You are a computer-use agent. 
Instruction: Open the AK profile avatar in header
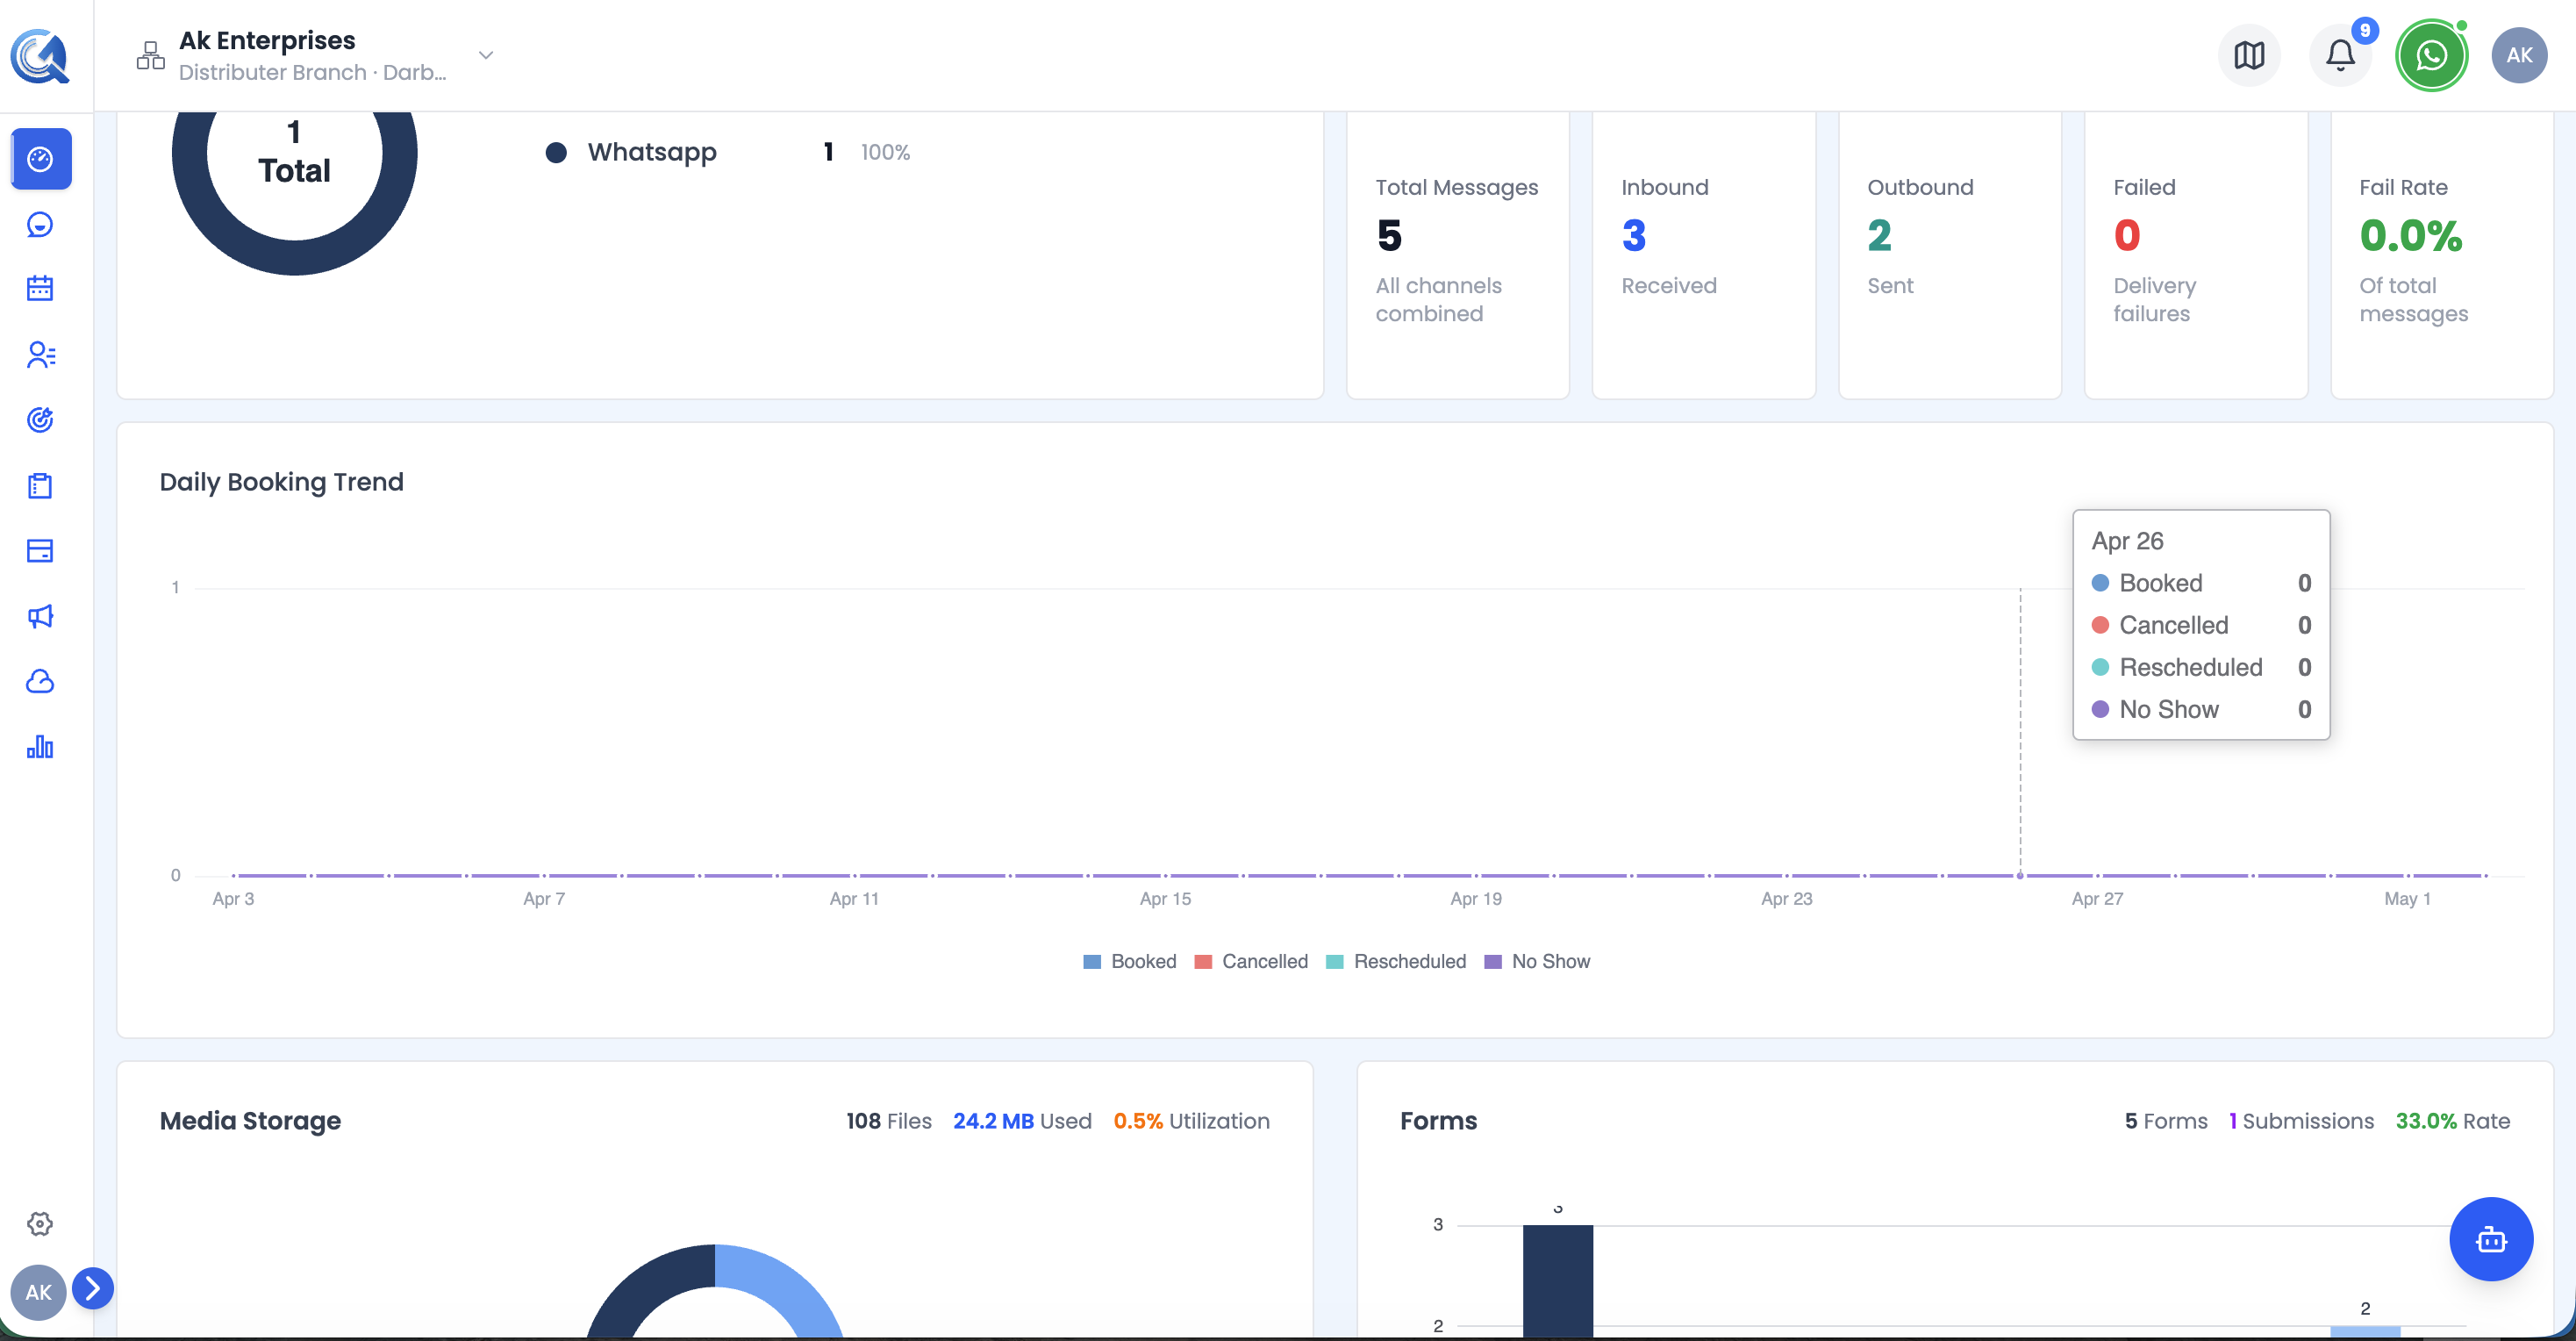[2519, 55]
